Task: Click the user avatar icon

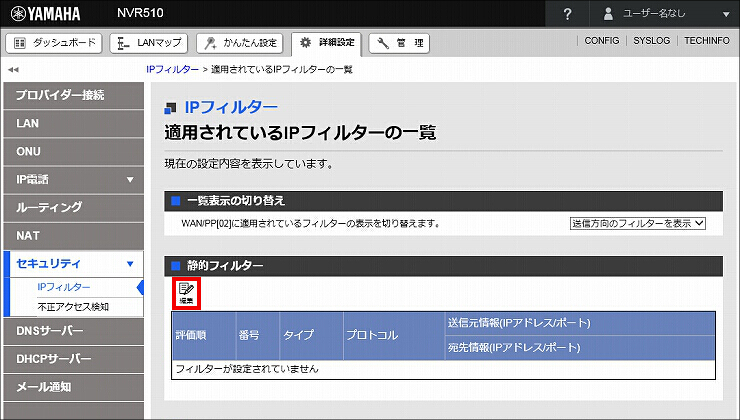Action: [608, 14]
